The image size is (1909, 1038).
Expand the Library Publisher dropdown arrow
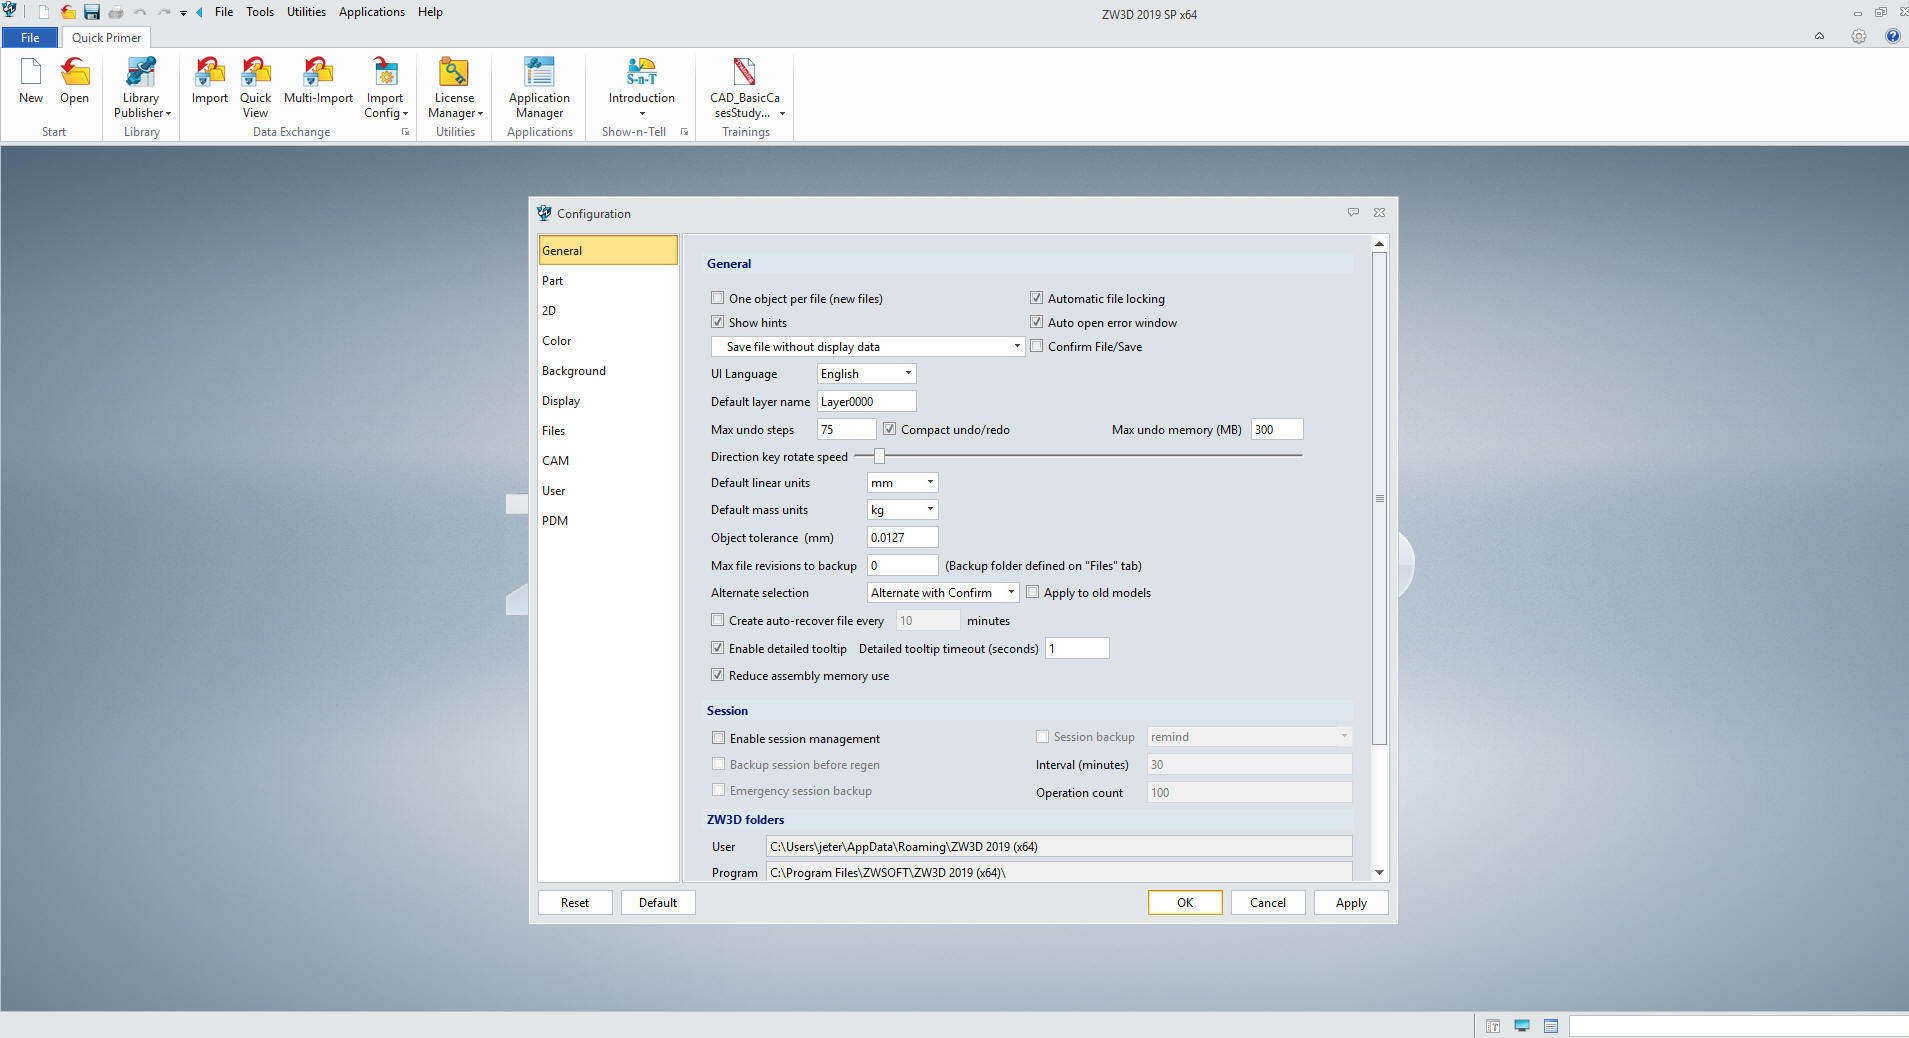pyautogui.click(x=168, y=114)
